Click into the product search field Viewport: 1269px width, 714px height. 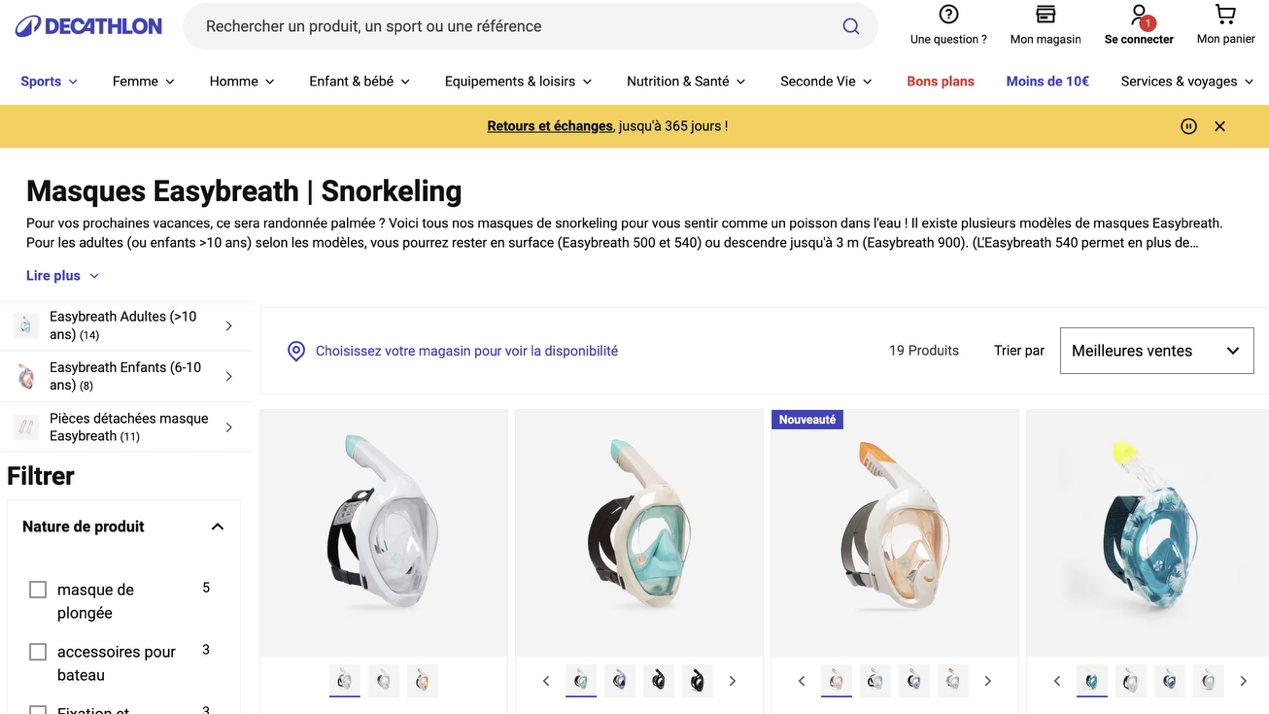coord(510,26)
